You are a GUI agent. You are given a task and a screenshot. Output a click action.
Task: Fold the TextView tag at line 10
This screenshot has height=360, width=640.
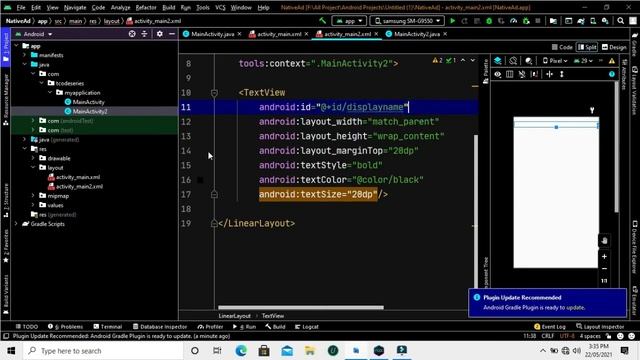(x=214, y=93)
